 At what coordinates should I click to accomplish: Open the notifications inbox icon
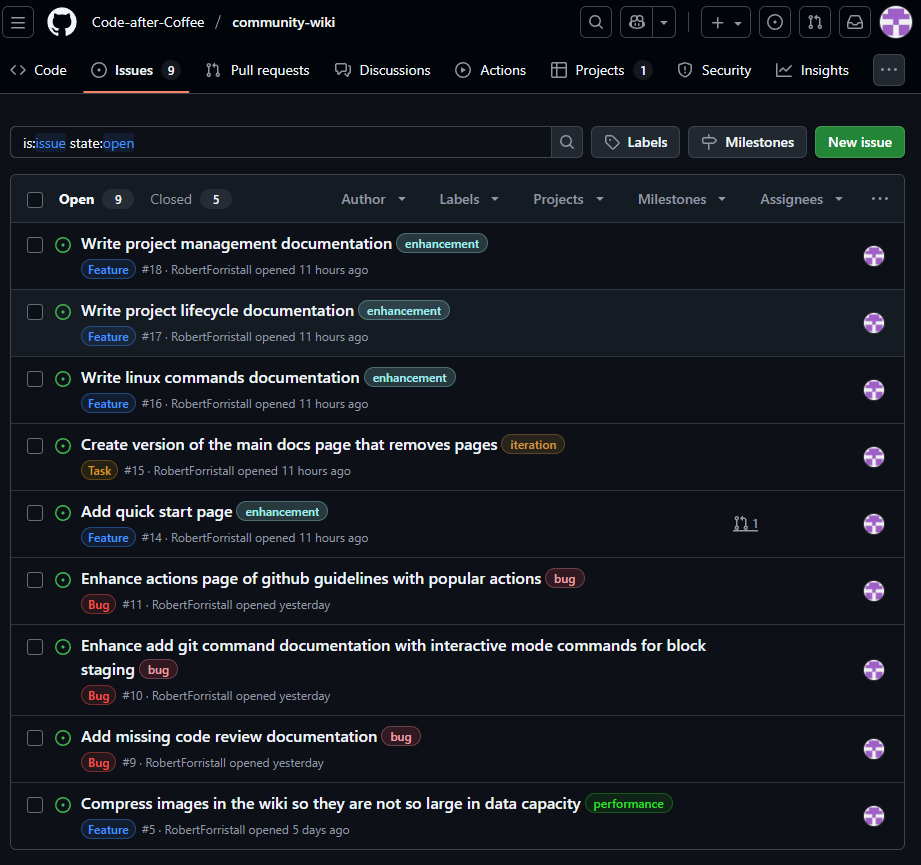855,22
